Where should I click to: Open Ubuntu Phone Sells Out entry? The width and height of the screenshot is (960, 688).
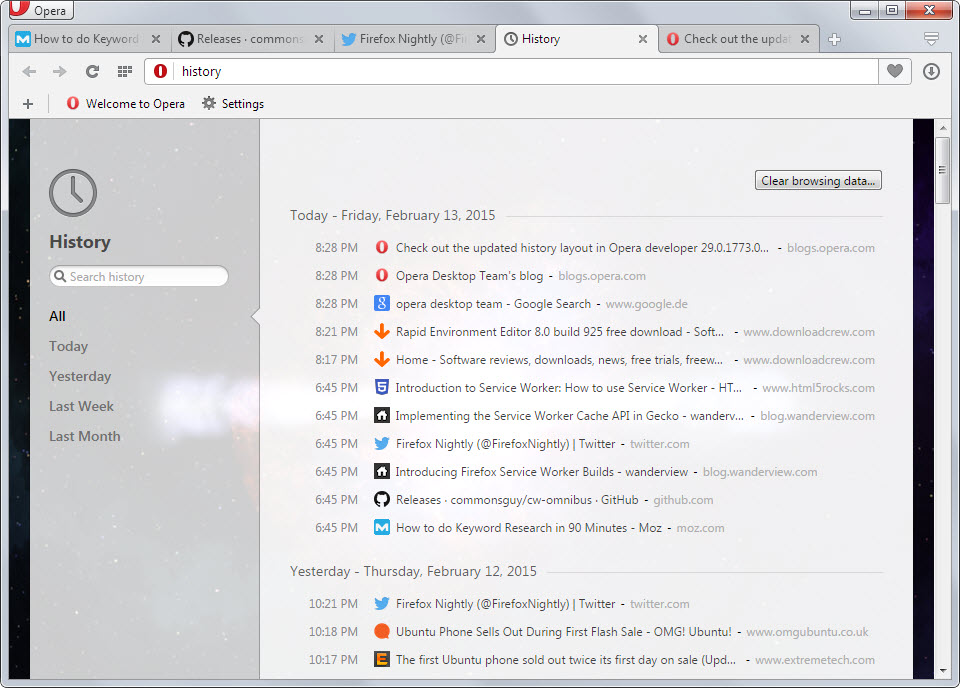(x=564, y=632)
